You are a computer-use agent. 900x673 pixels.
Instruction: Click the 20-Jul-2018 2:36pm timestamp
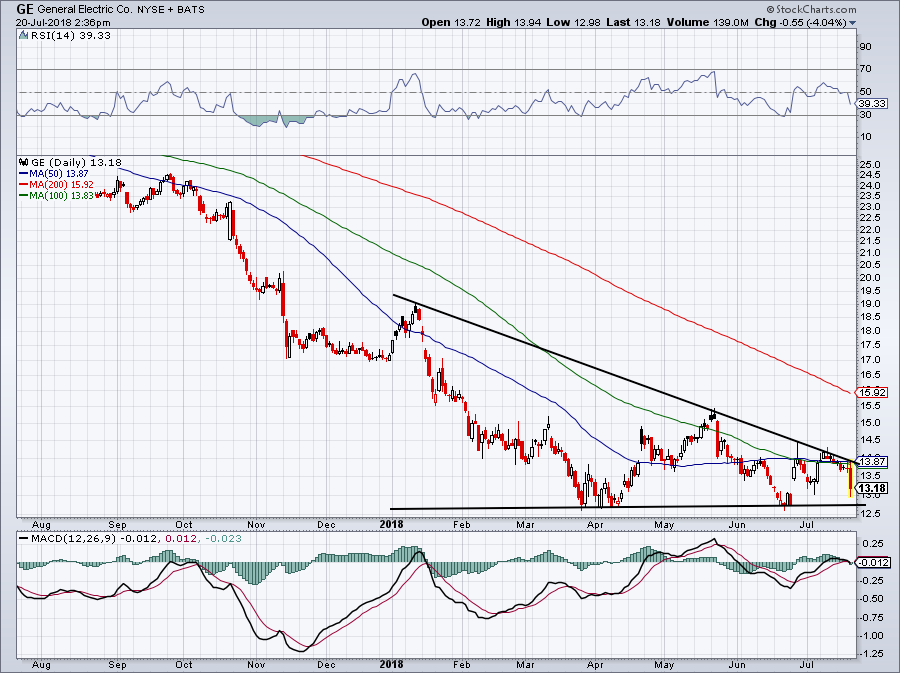63,23
